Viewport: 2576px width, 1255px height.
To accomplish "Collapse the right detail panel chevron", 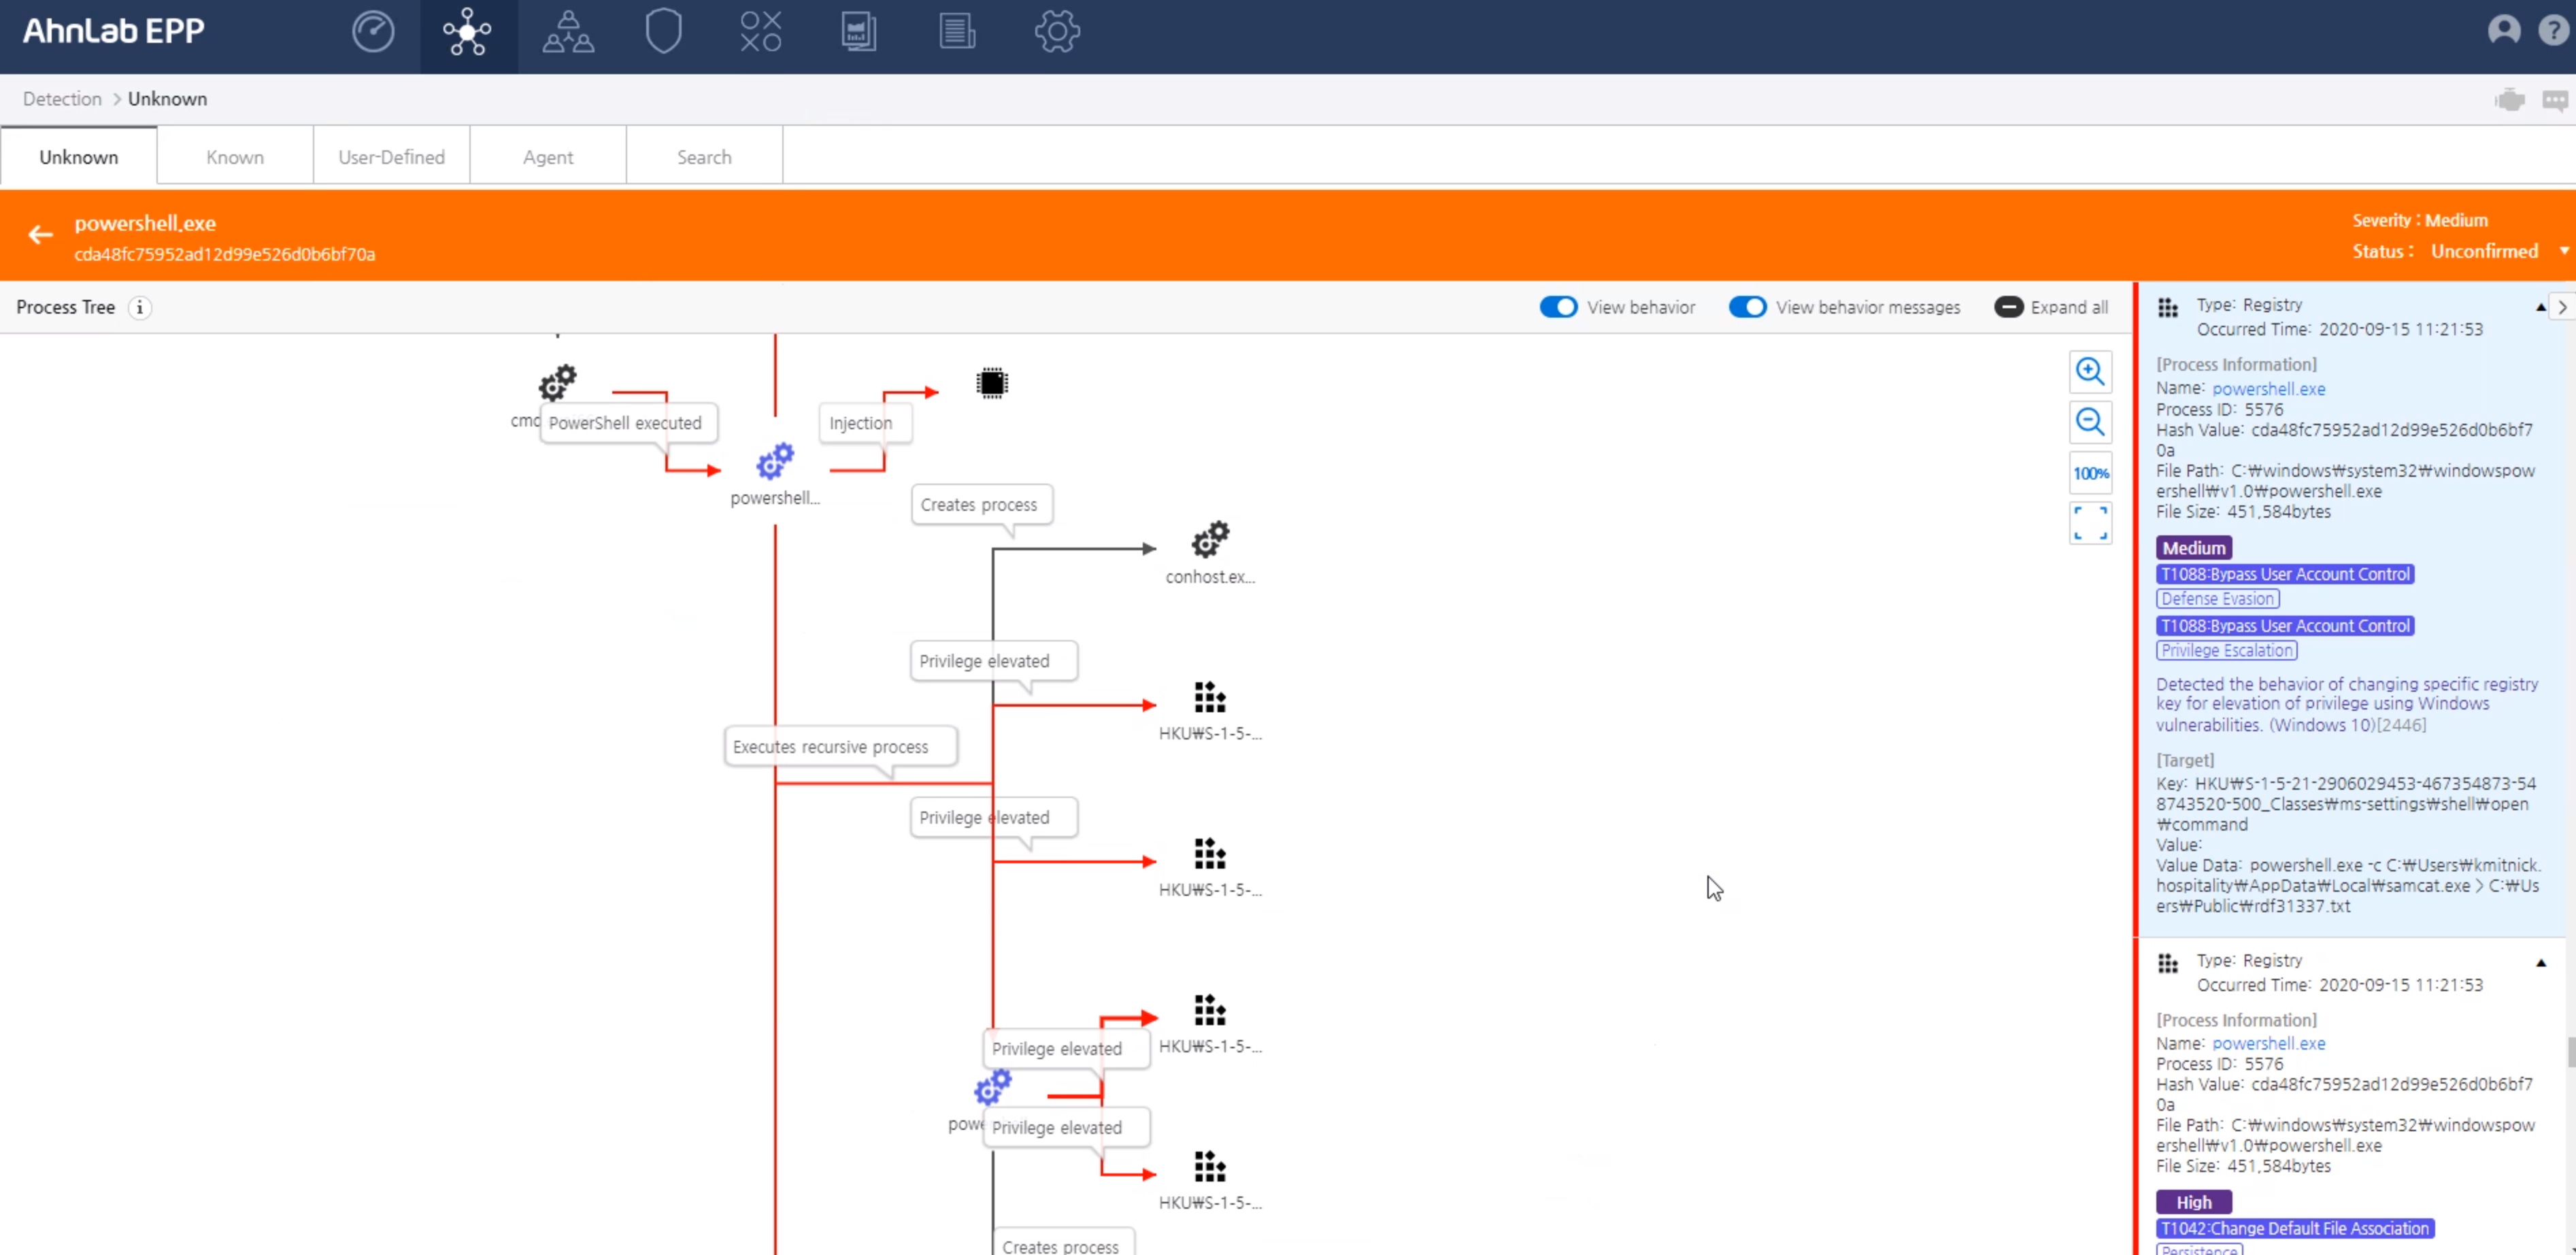I will point(2562,307).
